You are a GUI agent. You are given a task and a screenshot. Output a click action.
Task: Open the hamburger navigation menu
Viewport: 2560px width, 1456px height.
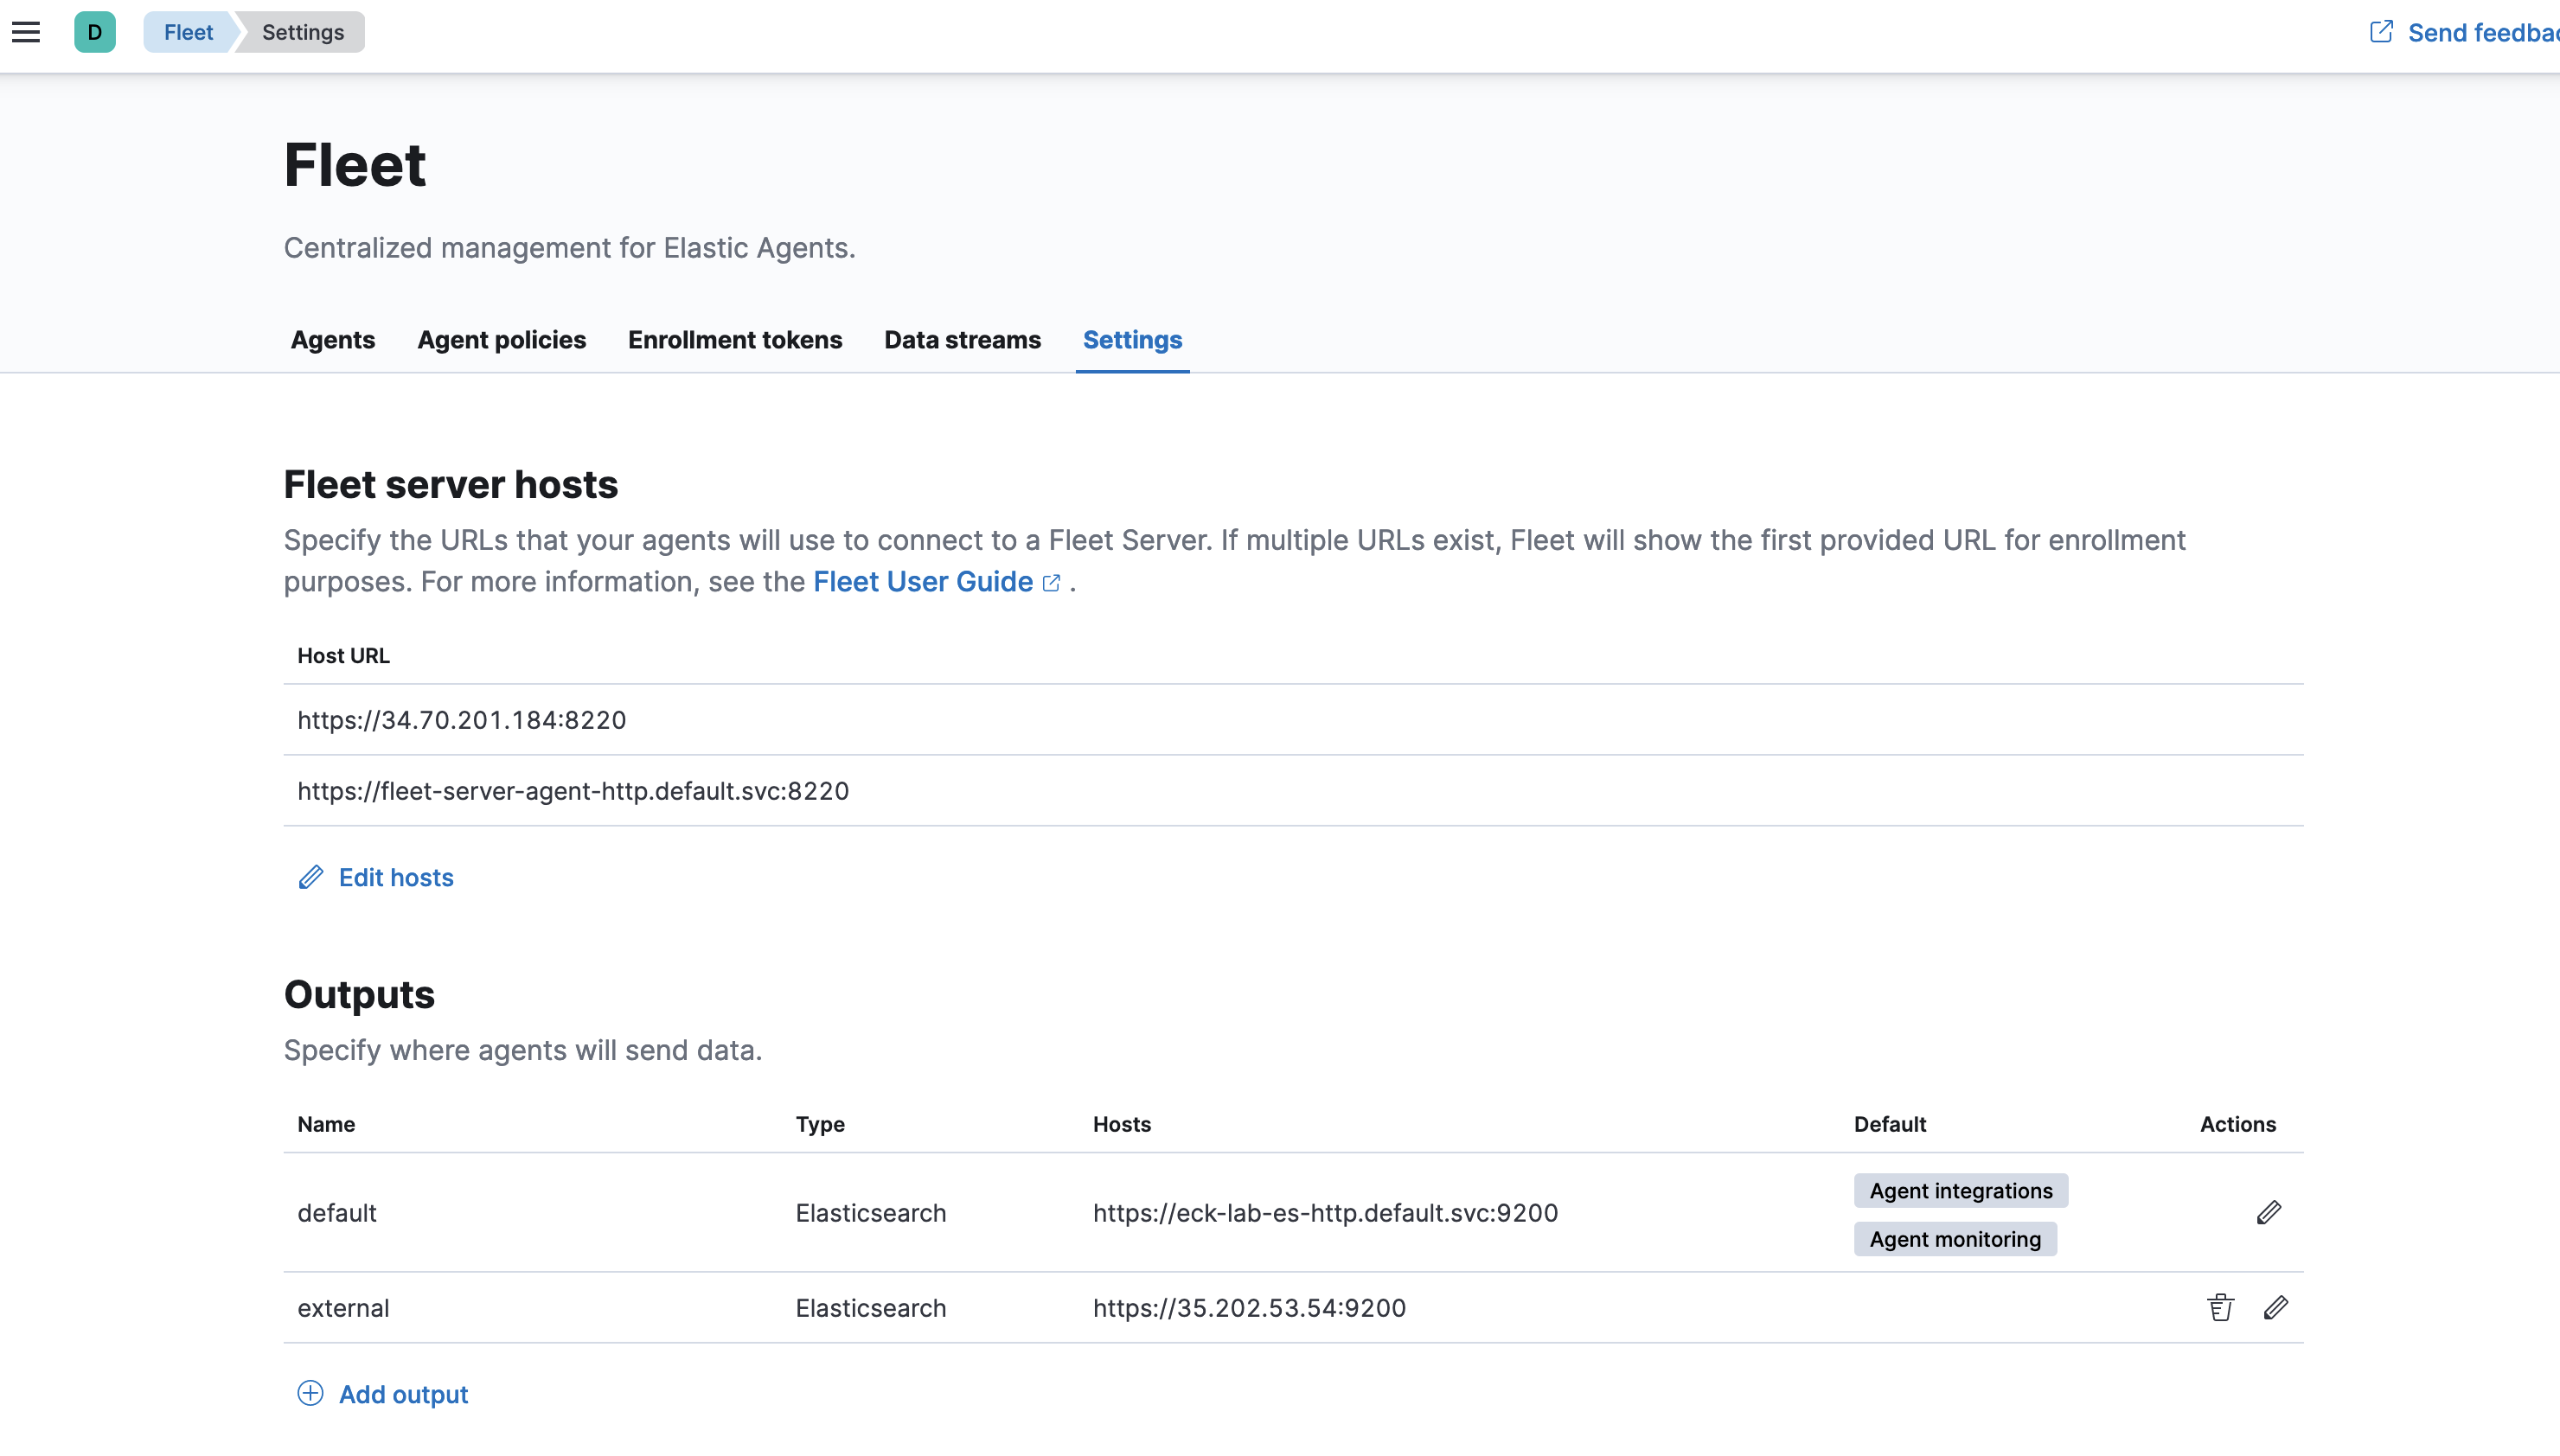pyautogui.click(x=26, y=32)
